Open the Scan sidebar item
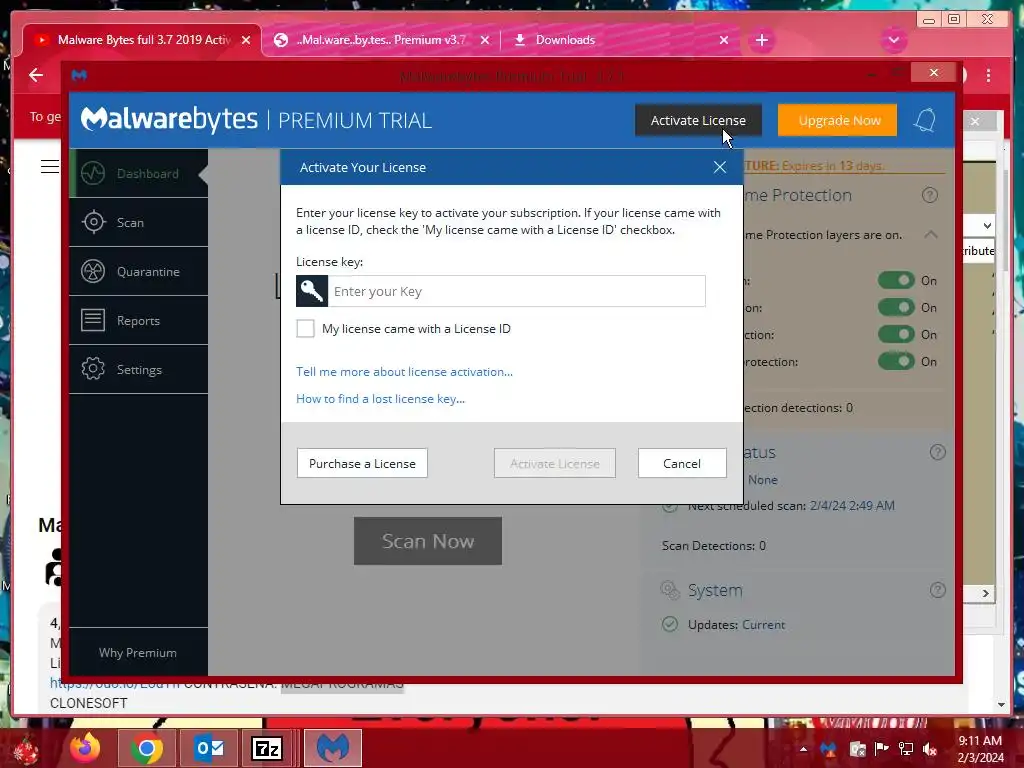This screenshot has width=1024, height=768. coord(138,223)
